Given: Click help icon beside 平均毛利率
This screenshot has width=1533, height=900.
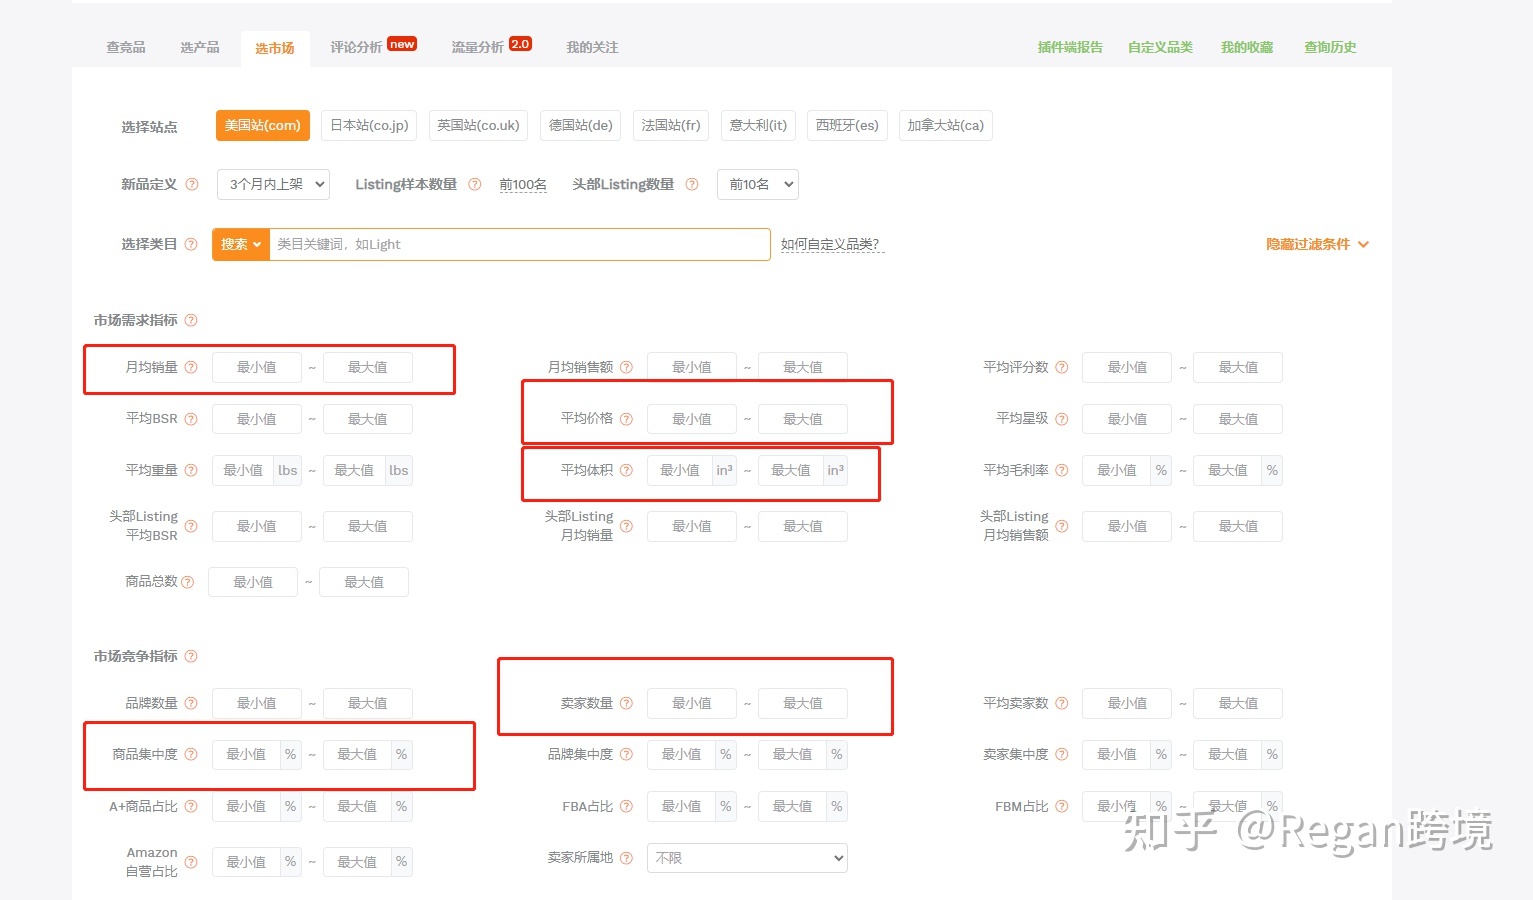Looking at the screenshot, I should pyautogui.click(x=1061, y=470).
